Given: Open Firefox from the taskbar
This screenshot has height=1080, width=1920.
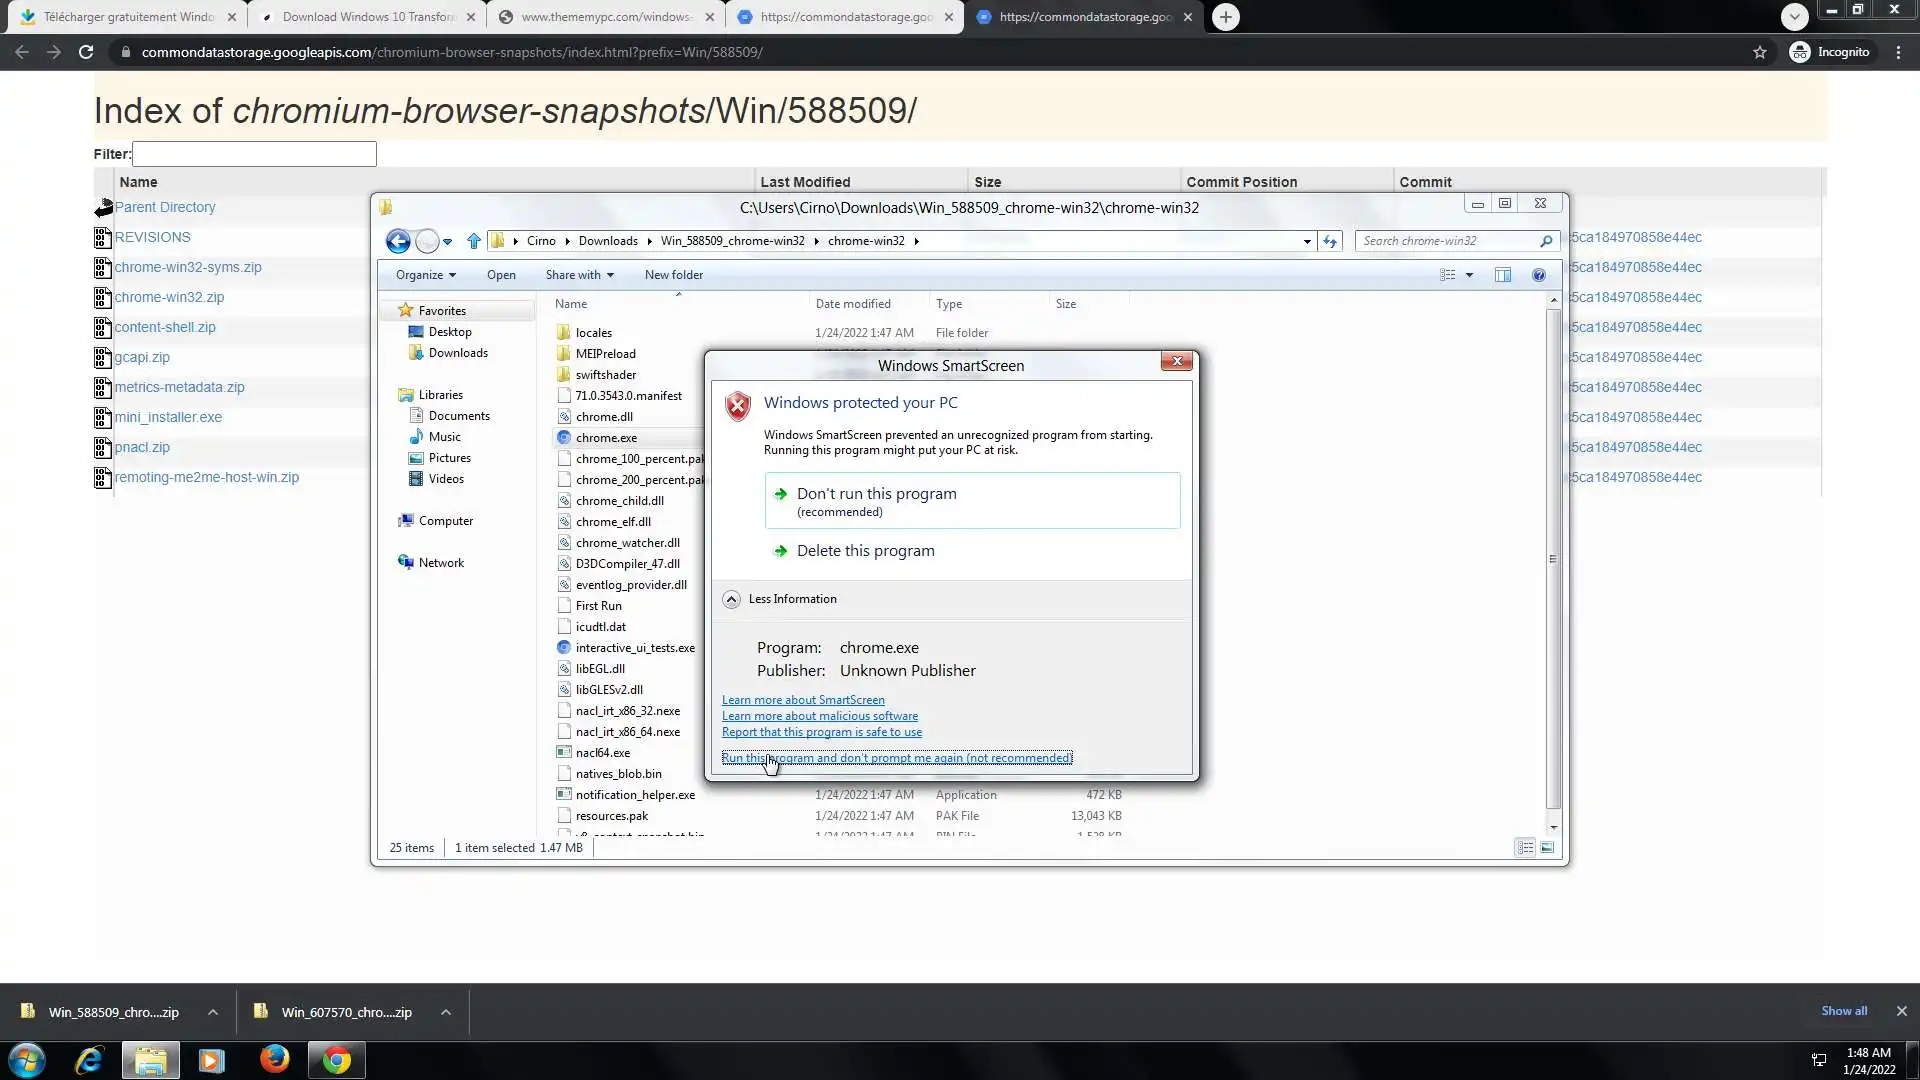Looking at the screenshot, I should click(x=274, y=1059).
